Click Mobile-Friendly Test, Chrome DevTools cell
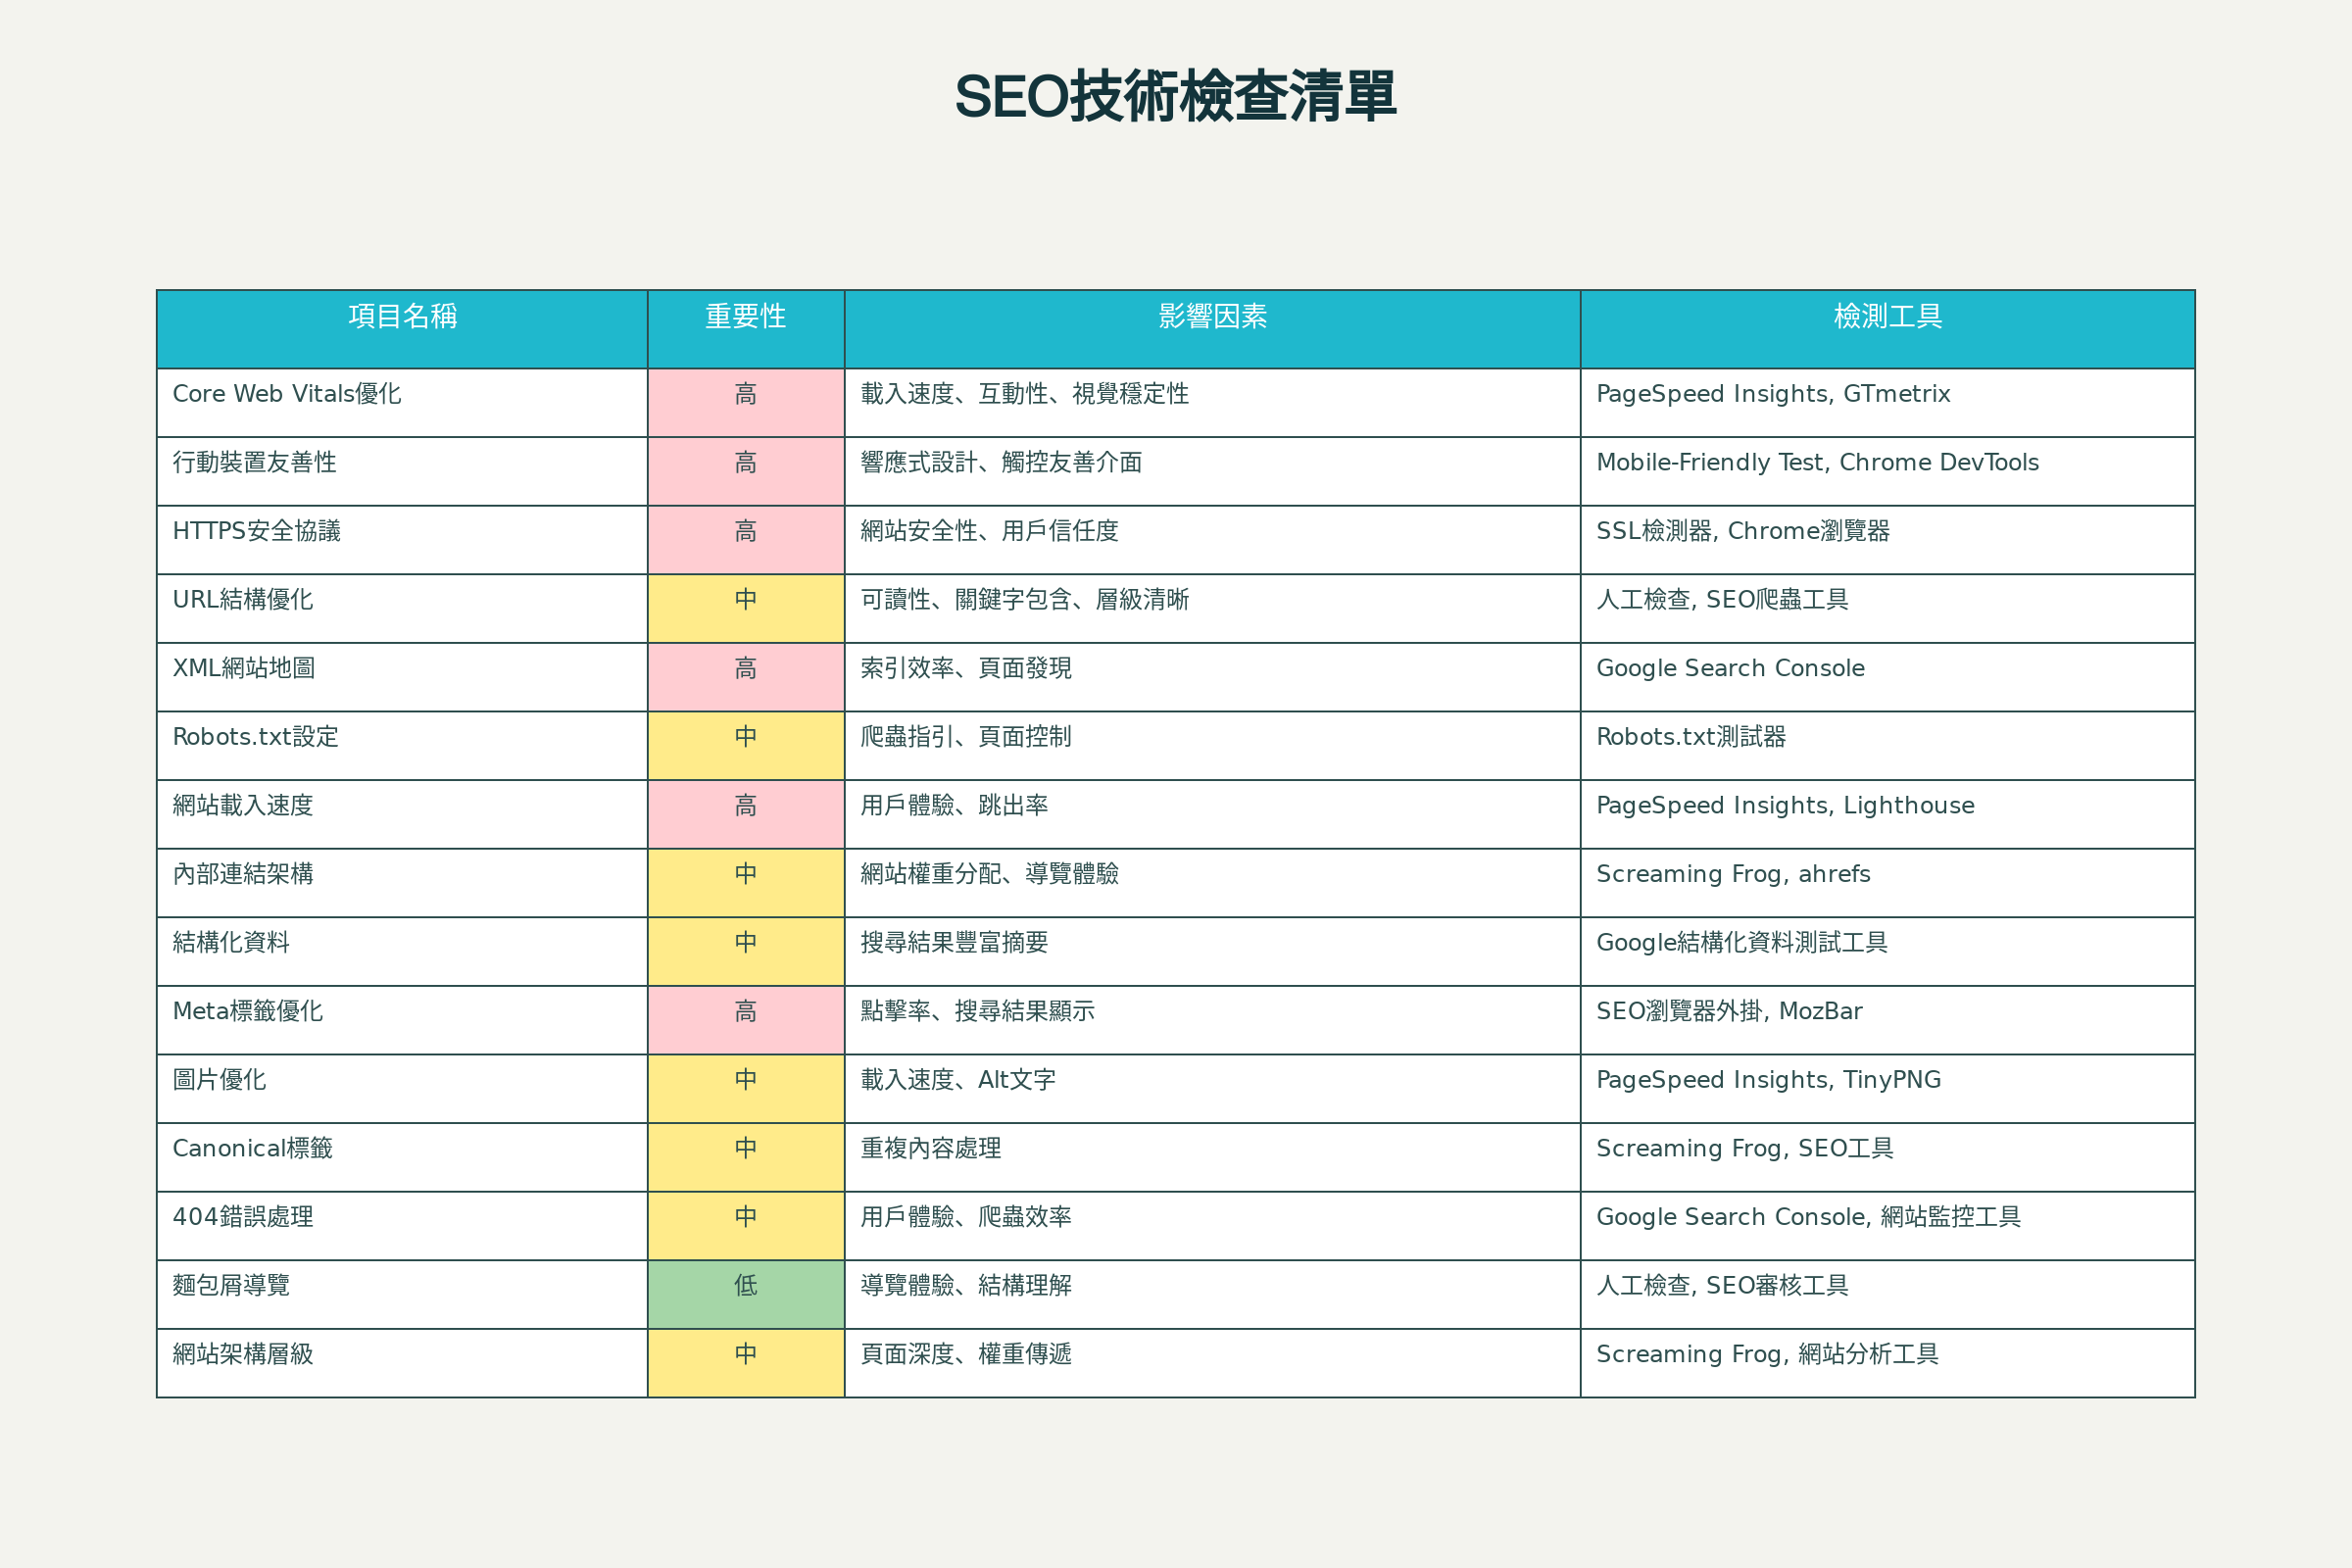This screenshot has height=1568, width=2352. tap(1888, 471)
